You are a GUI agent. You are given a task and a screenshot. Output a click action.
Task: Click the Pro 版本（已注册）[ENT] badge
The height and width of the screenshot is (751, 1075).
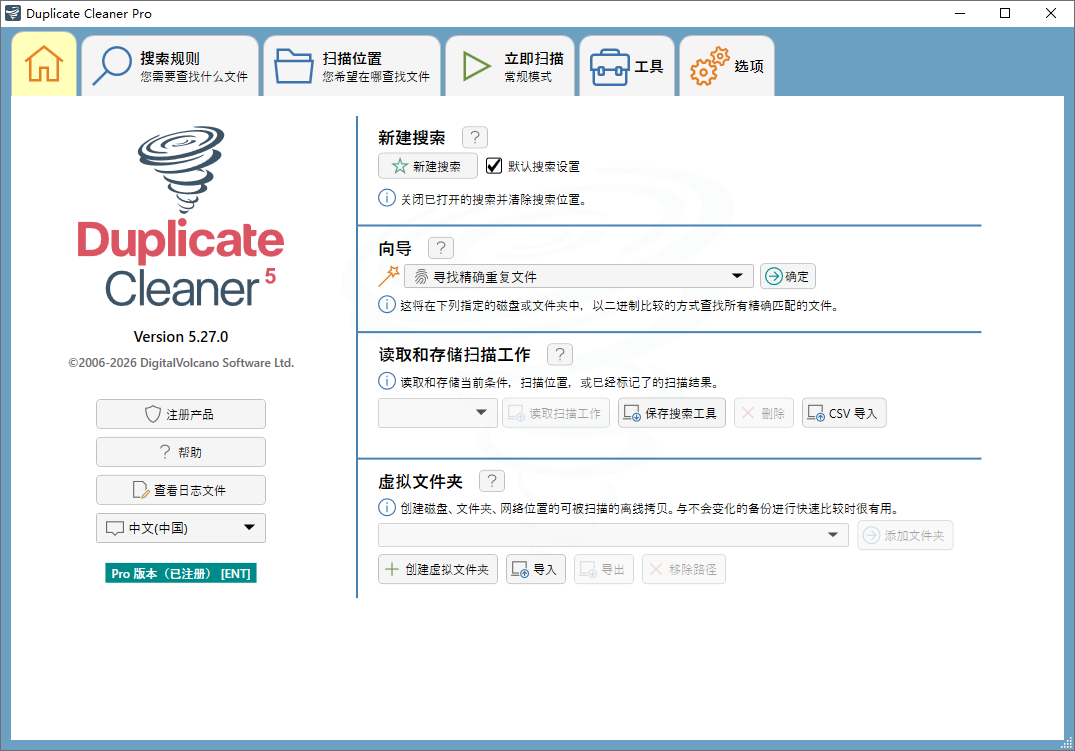180,573
